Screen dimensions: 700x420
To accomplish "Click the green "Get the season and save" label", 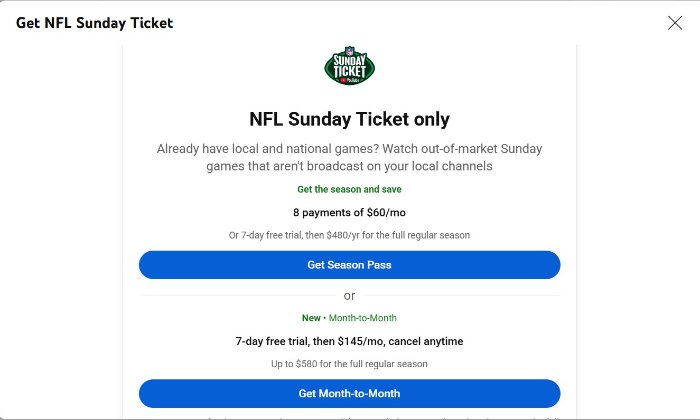I will click(349, 189).
